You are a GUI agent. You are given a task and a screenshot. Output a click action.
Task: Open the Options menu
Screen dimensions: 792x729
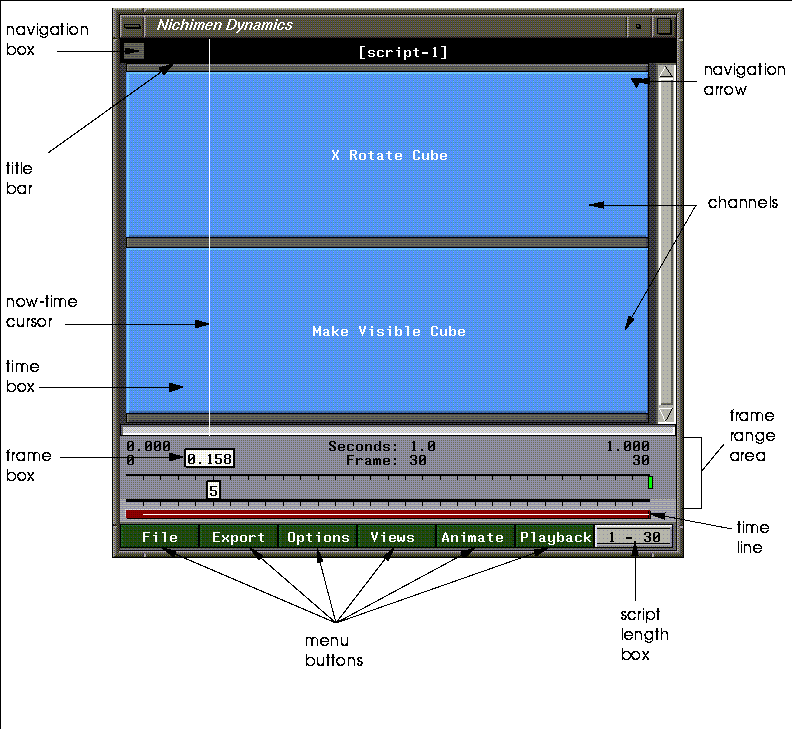point(318,537)
